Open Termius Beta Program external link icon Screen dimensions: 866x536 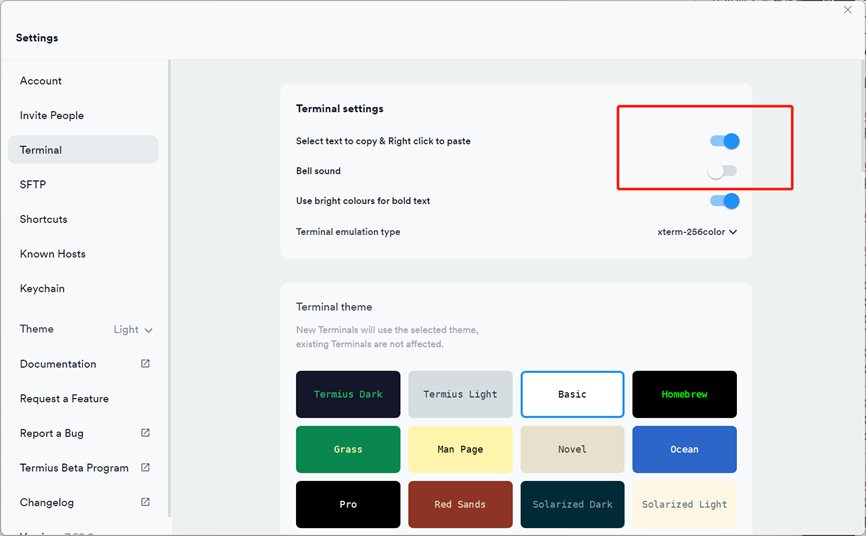point(145,467)
